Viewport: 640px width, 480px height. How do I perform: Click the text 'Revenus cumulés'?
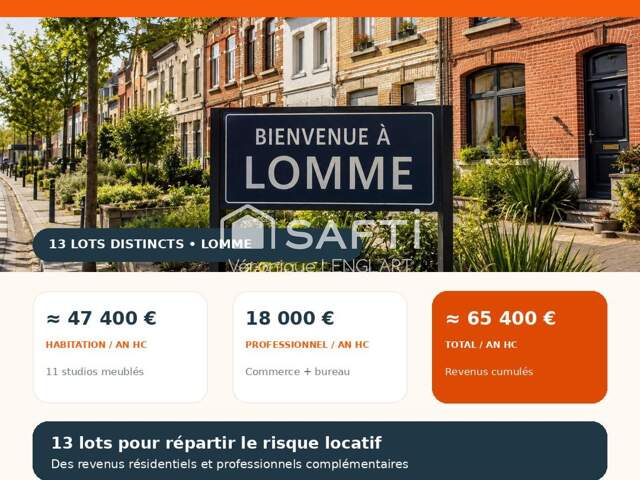pos(489,372)
